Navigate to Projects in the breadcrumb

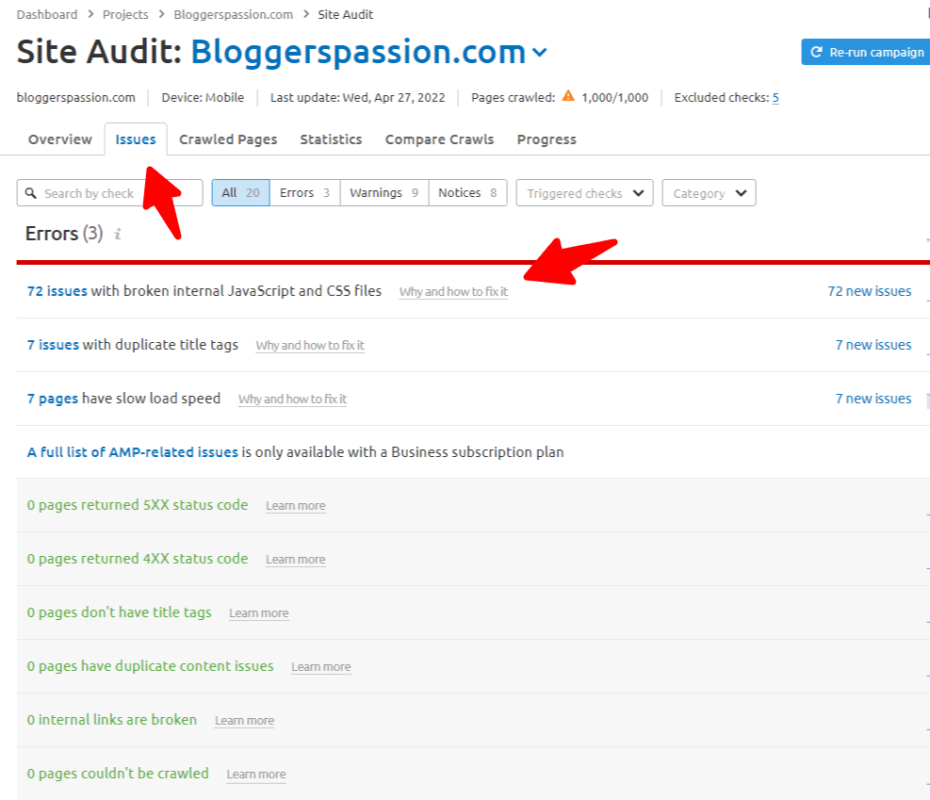click(x=125, y=14)
